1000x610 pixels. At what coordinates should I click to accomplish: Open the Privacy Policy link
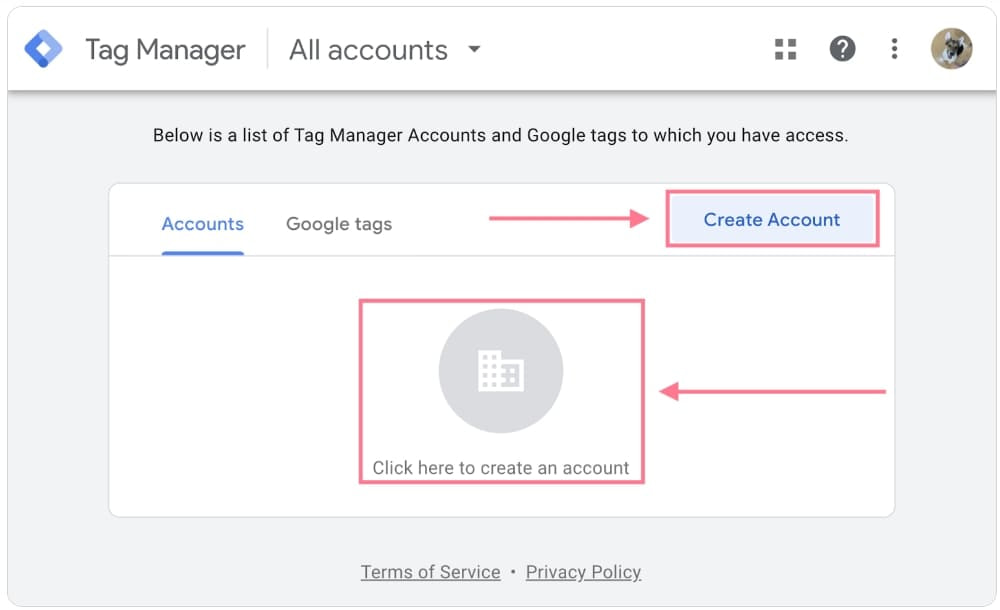(583, 572)
